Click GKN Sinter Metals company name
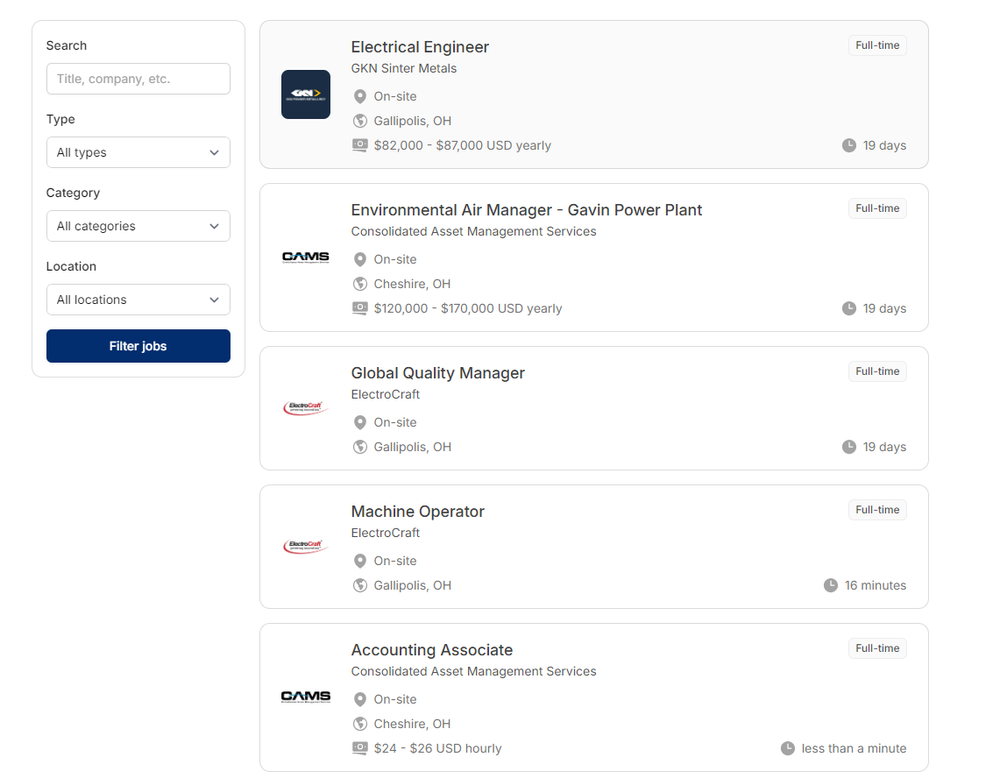This screenshot has height=777, width=1000. click(x=404, y=68)
